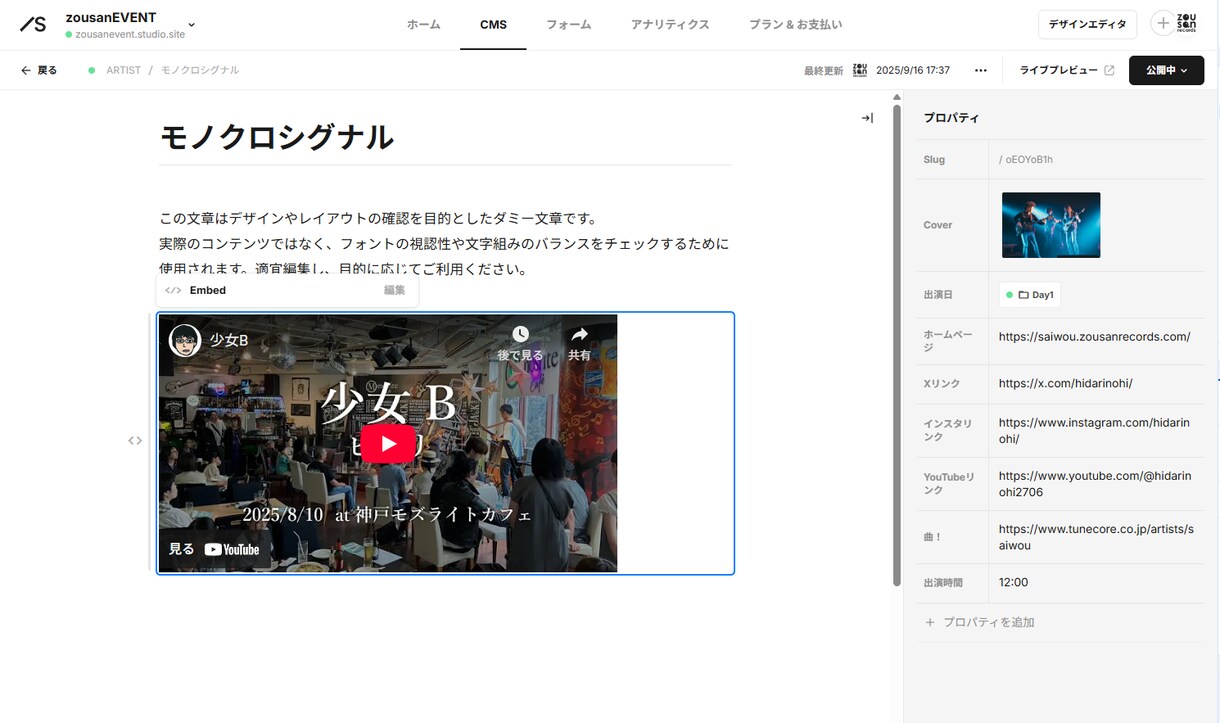The image size is (1220, 723).
Task: Open ライブプレビュー in new window
Action: click(x=1067, y=70)
